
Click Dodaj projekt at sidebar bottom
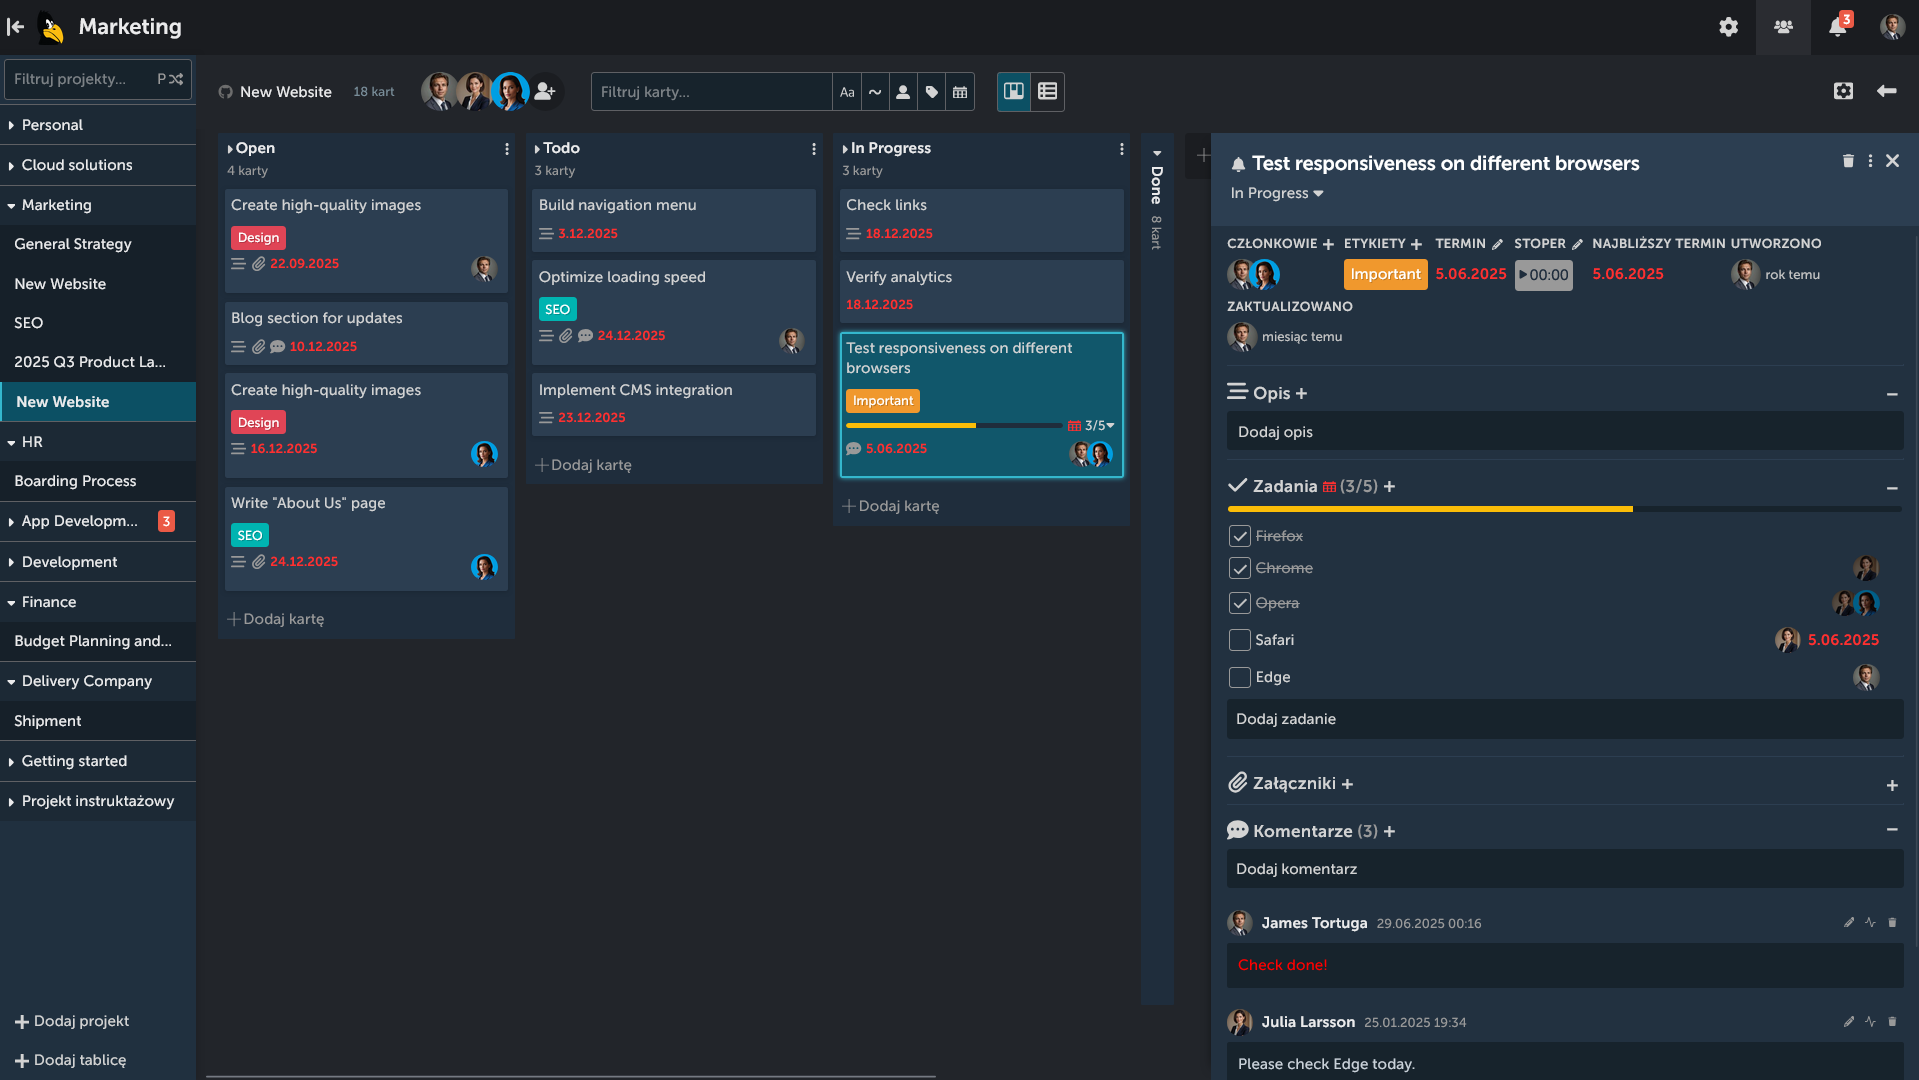(x=72, y=1021)
